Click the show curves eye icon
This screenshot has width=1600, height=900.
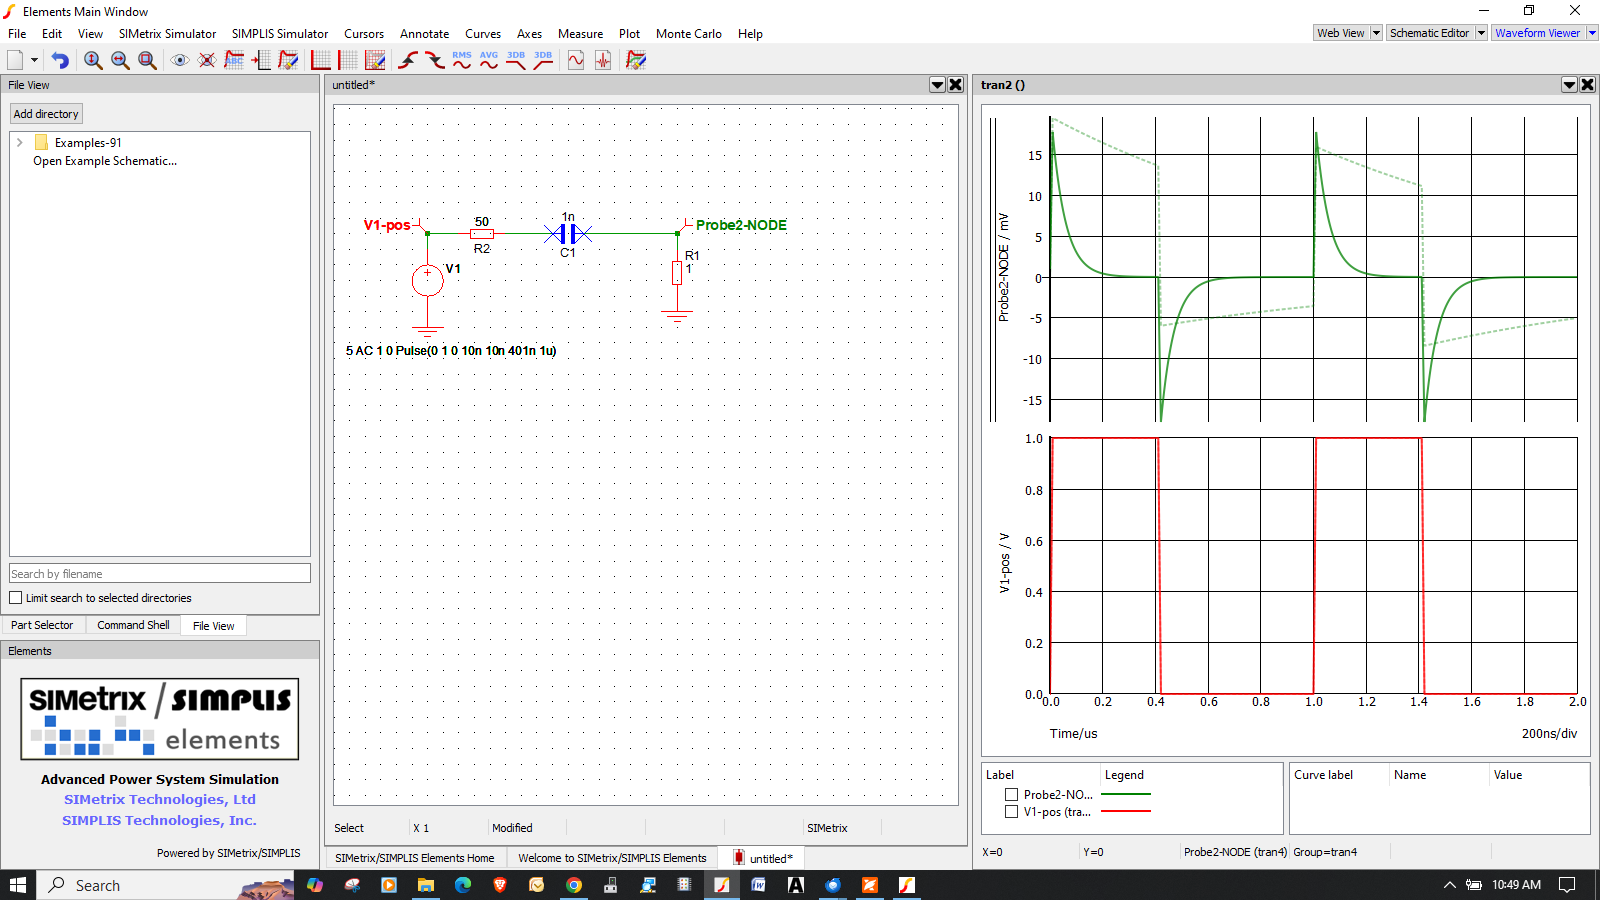point(180,60)
